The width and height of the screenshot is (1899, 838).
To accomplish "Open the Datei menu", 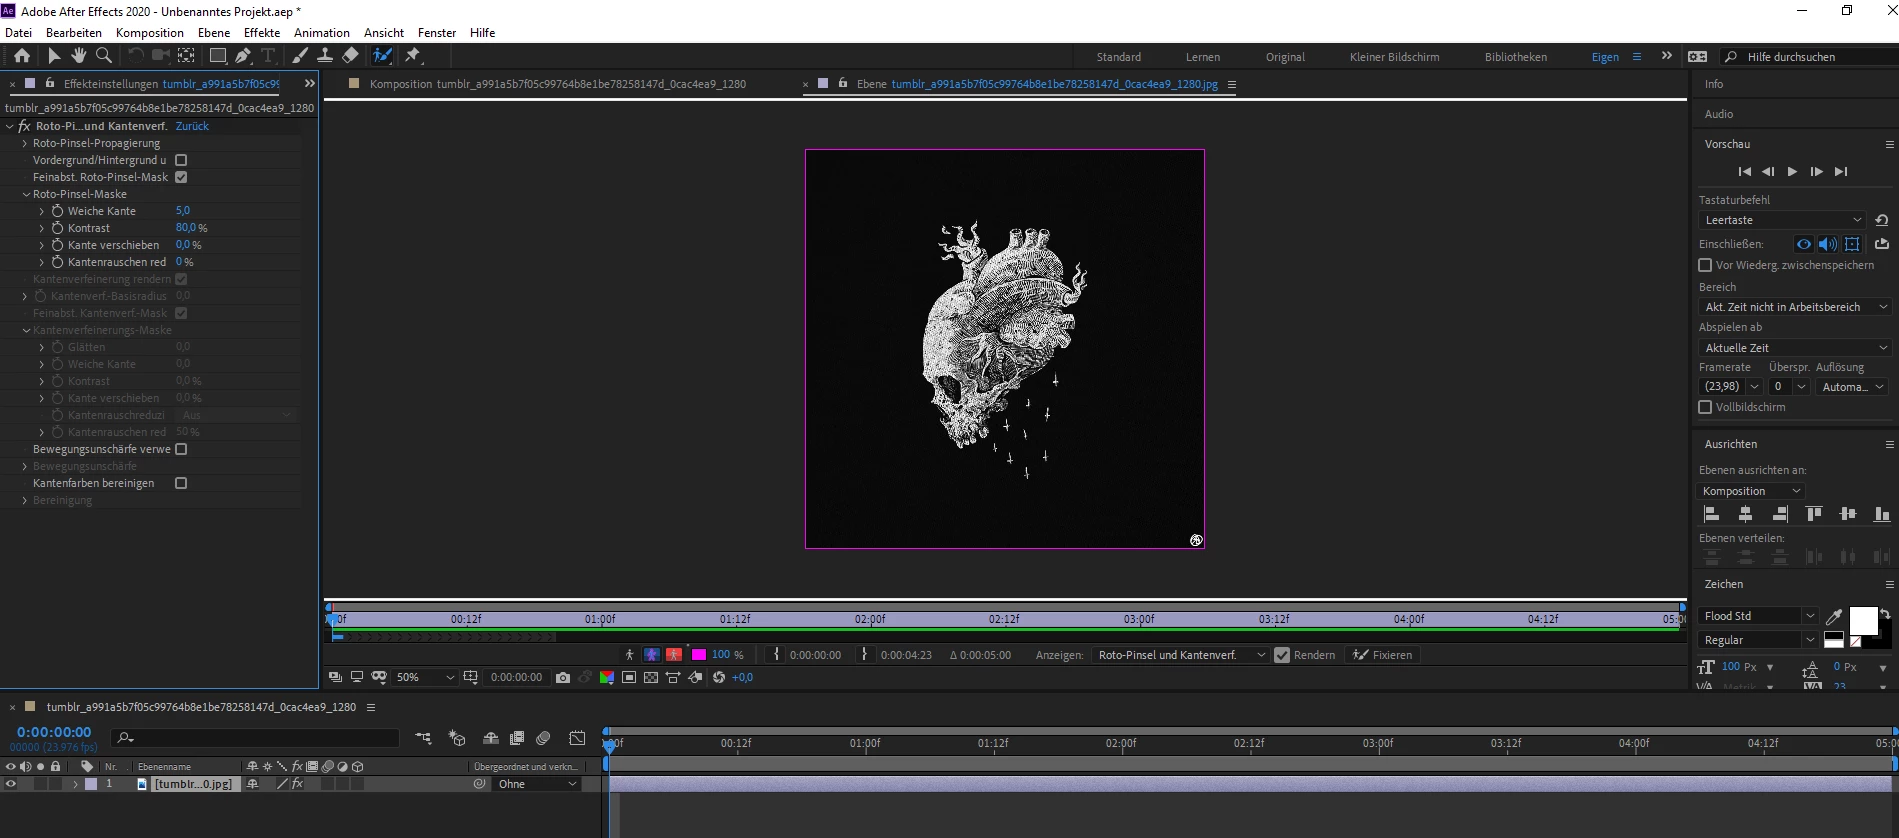I will (18, 32).
